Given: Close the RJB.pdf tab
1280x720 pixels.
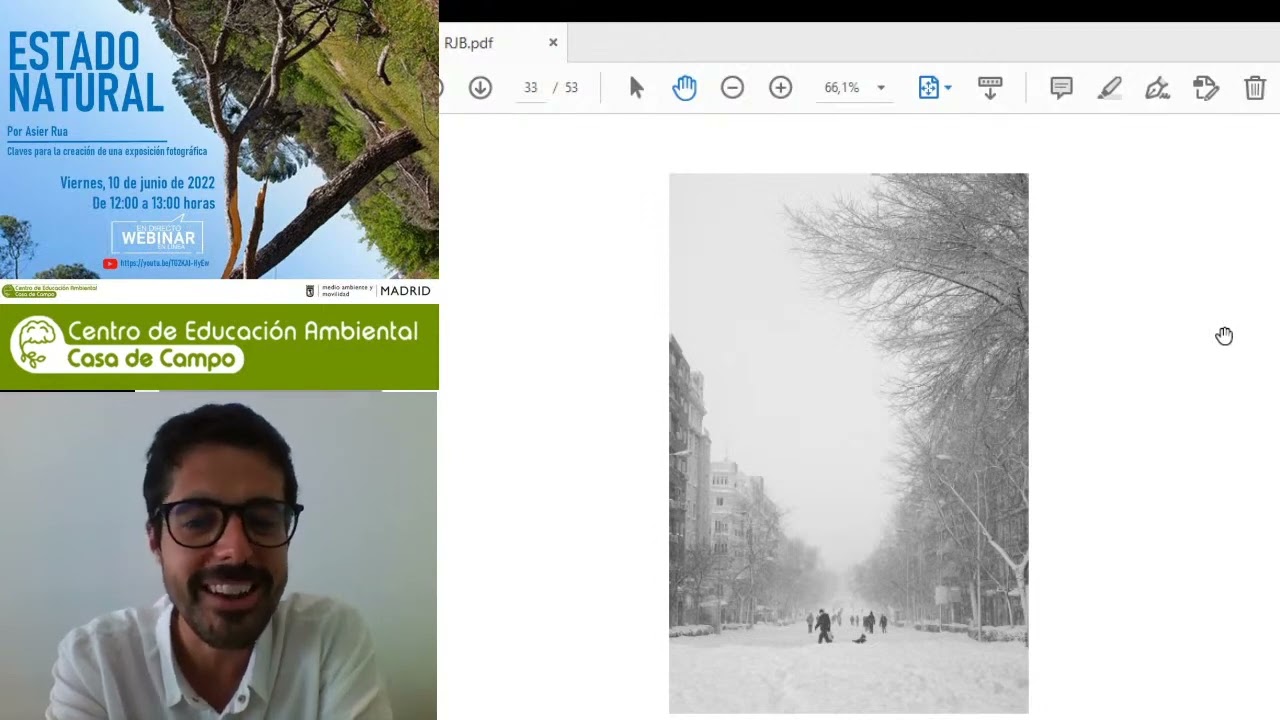Looking at the screenshot, I should point(553,43).
